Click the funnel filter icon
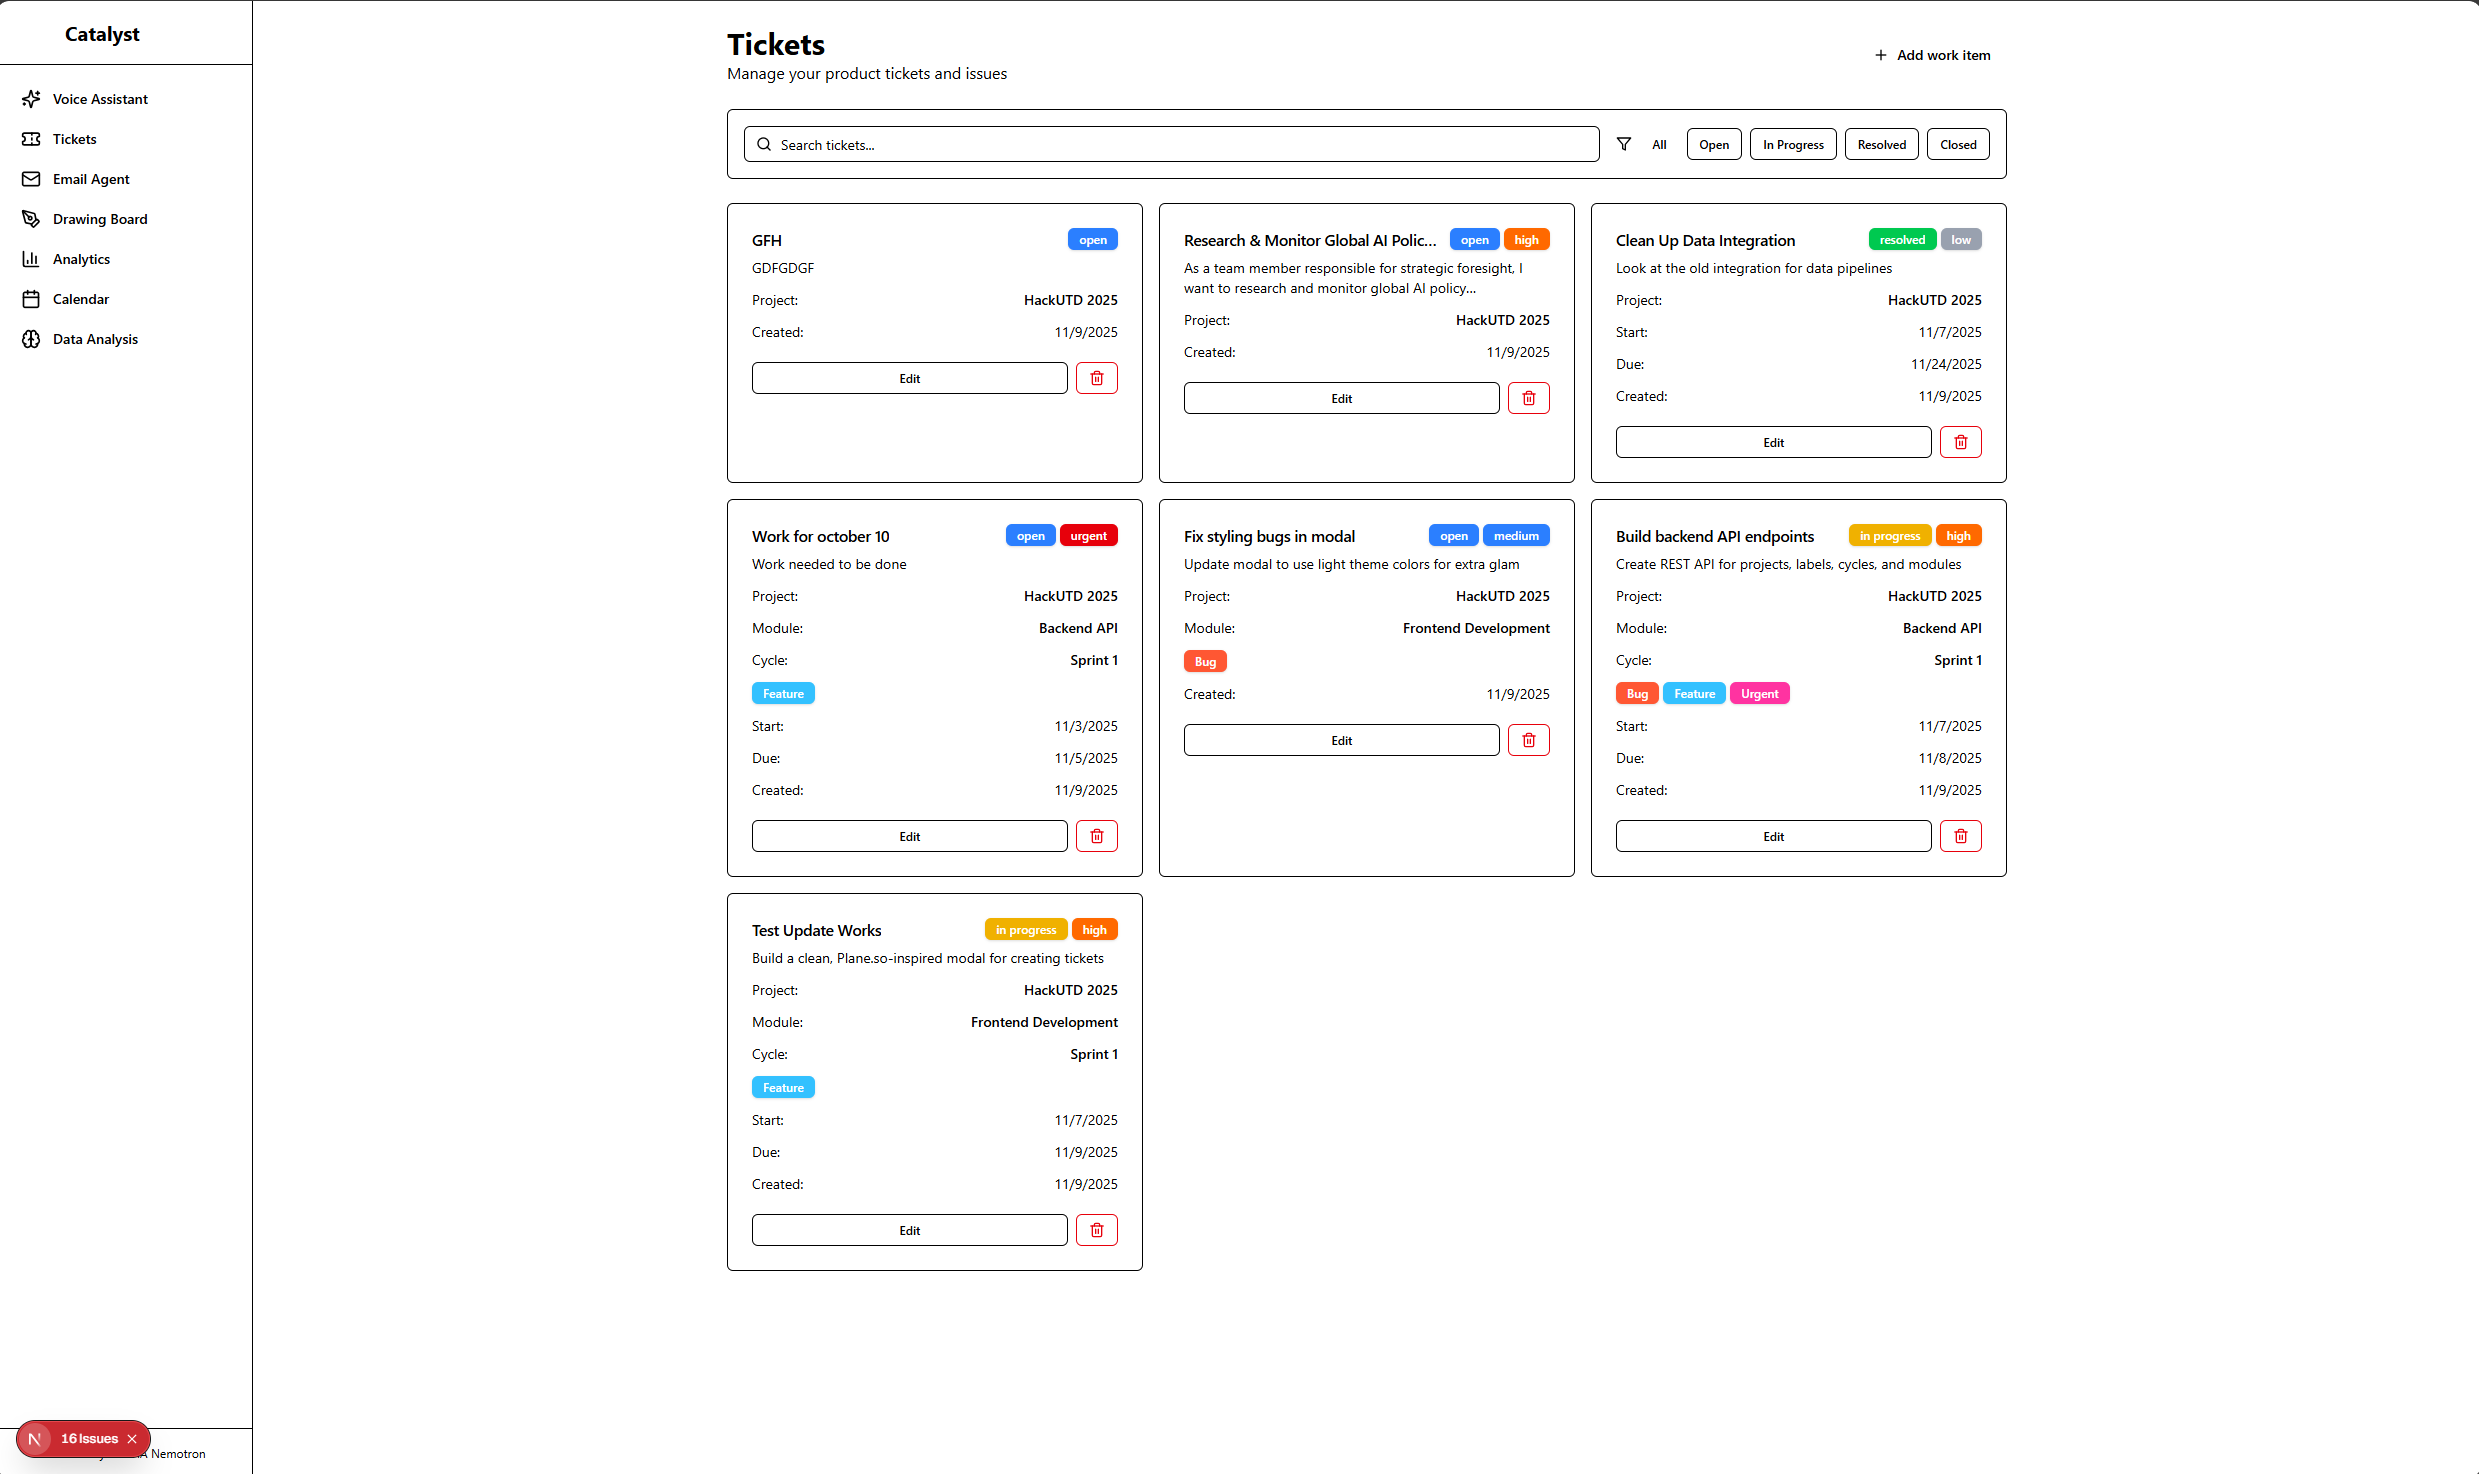 pos(1624,144)
